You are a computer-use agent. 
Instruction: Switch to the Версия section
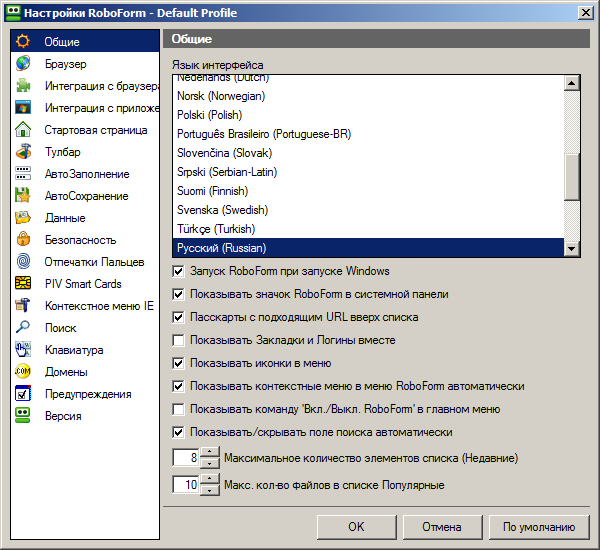tap(62, 416)
